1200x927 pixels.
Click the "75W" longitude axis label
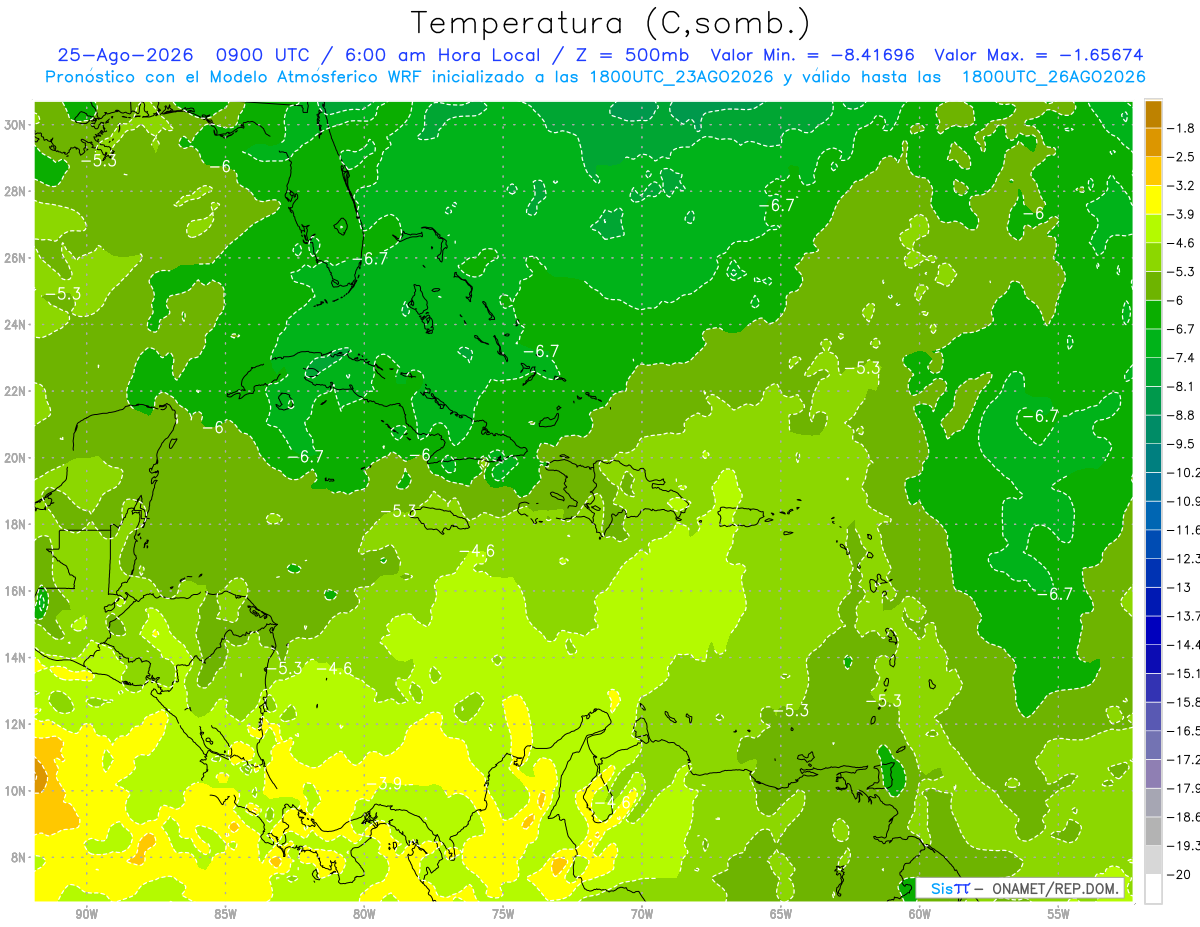coord(503,914)
